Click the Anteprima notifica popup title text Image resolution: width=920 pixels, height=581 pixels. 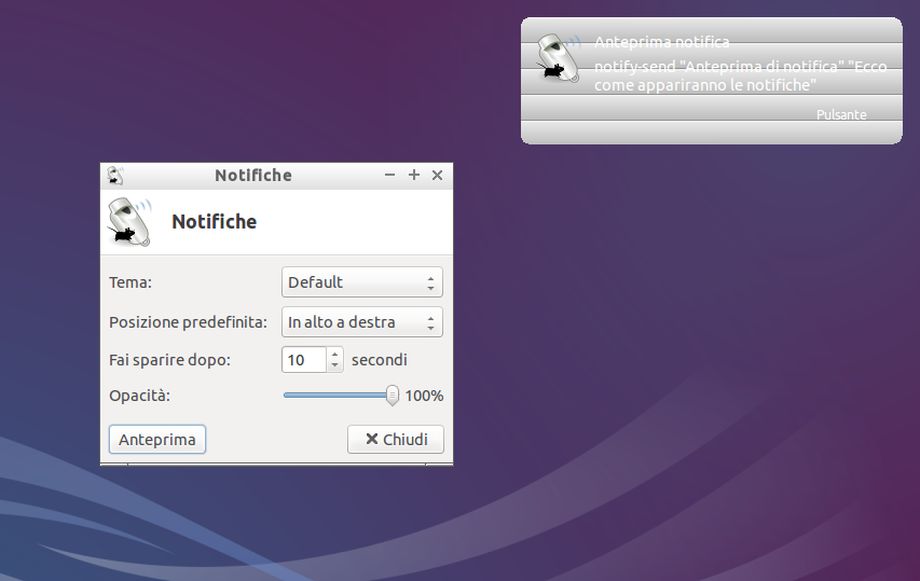659,42
